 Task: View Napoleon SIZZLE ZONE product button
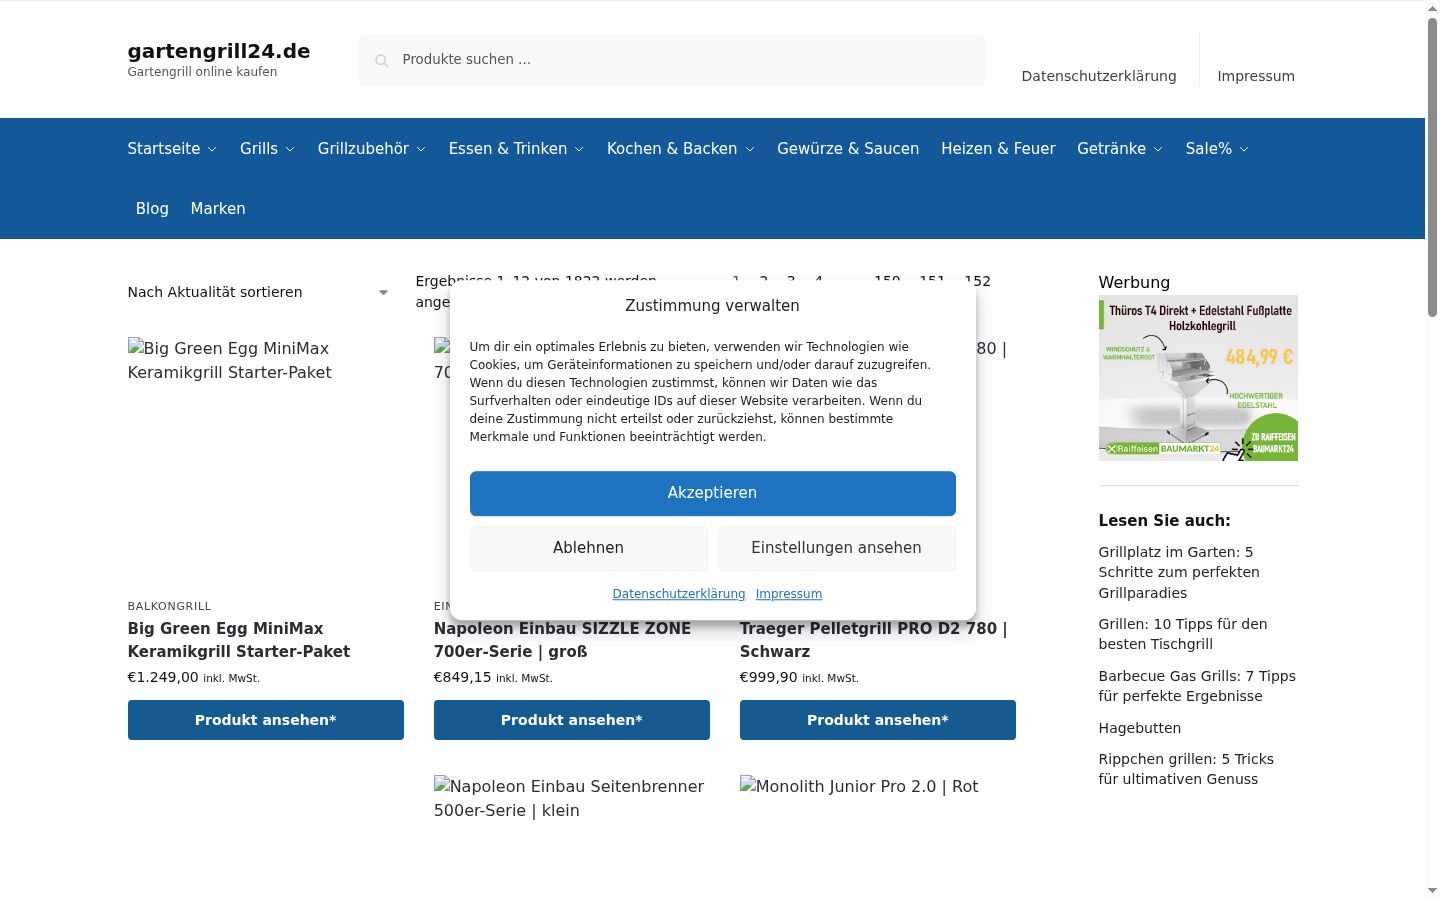[572, 720]
